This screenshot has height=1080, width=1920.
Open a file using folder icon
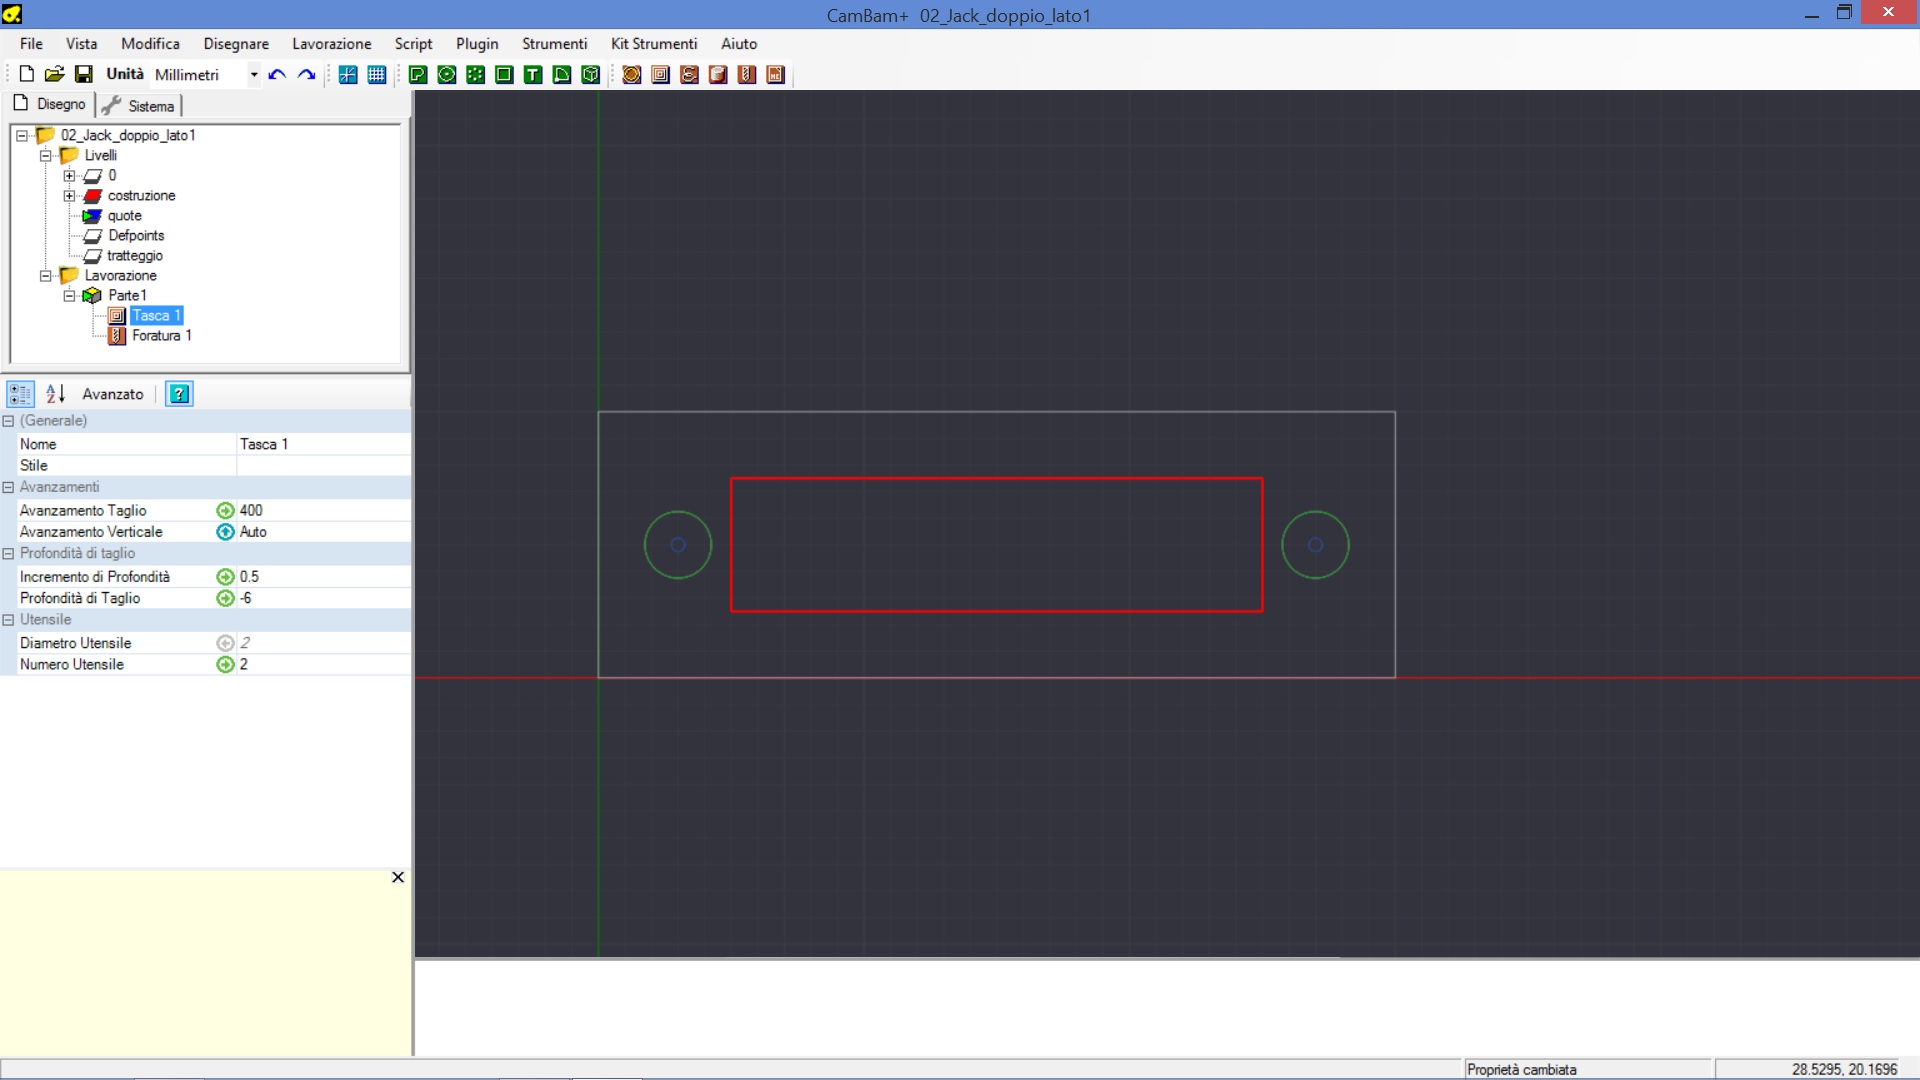click(x=55, y=74)
